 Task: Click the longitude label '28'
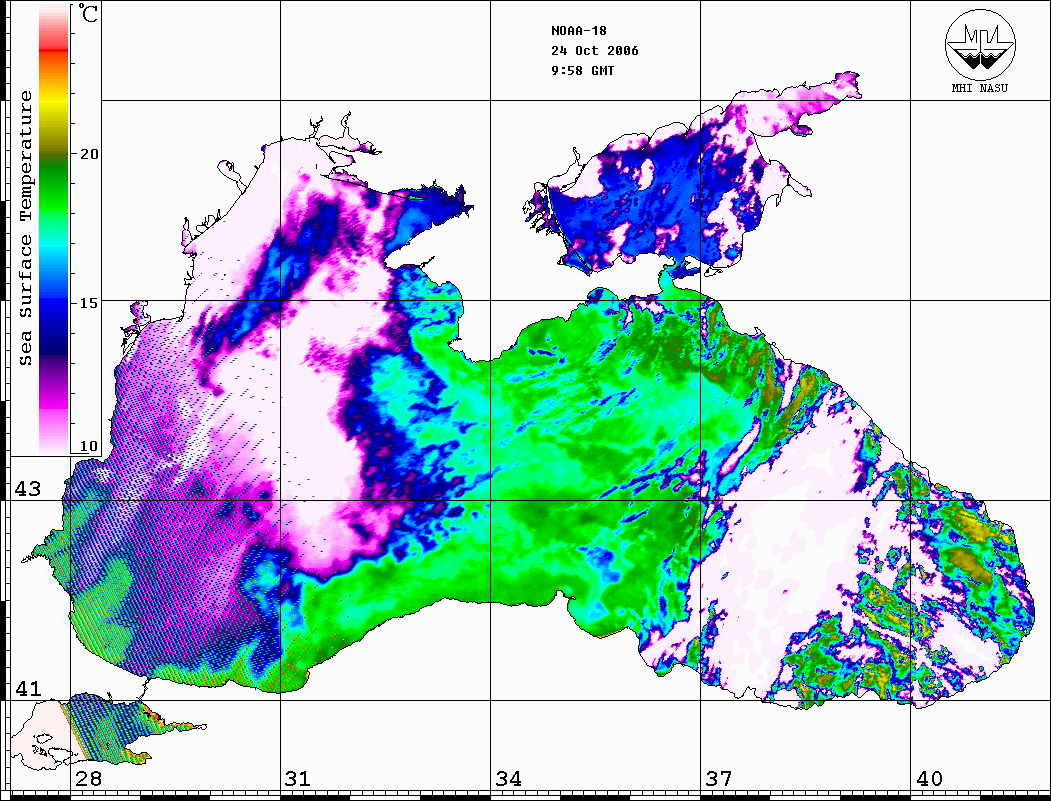[x=88, y=778]
